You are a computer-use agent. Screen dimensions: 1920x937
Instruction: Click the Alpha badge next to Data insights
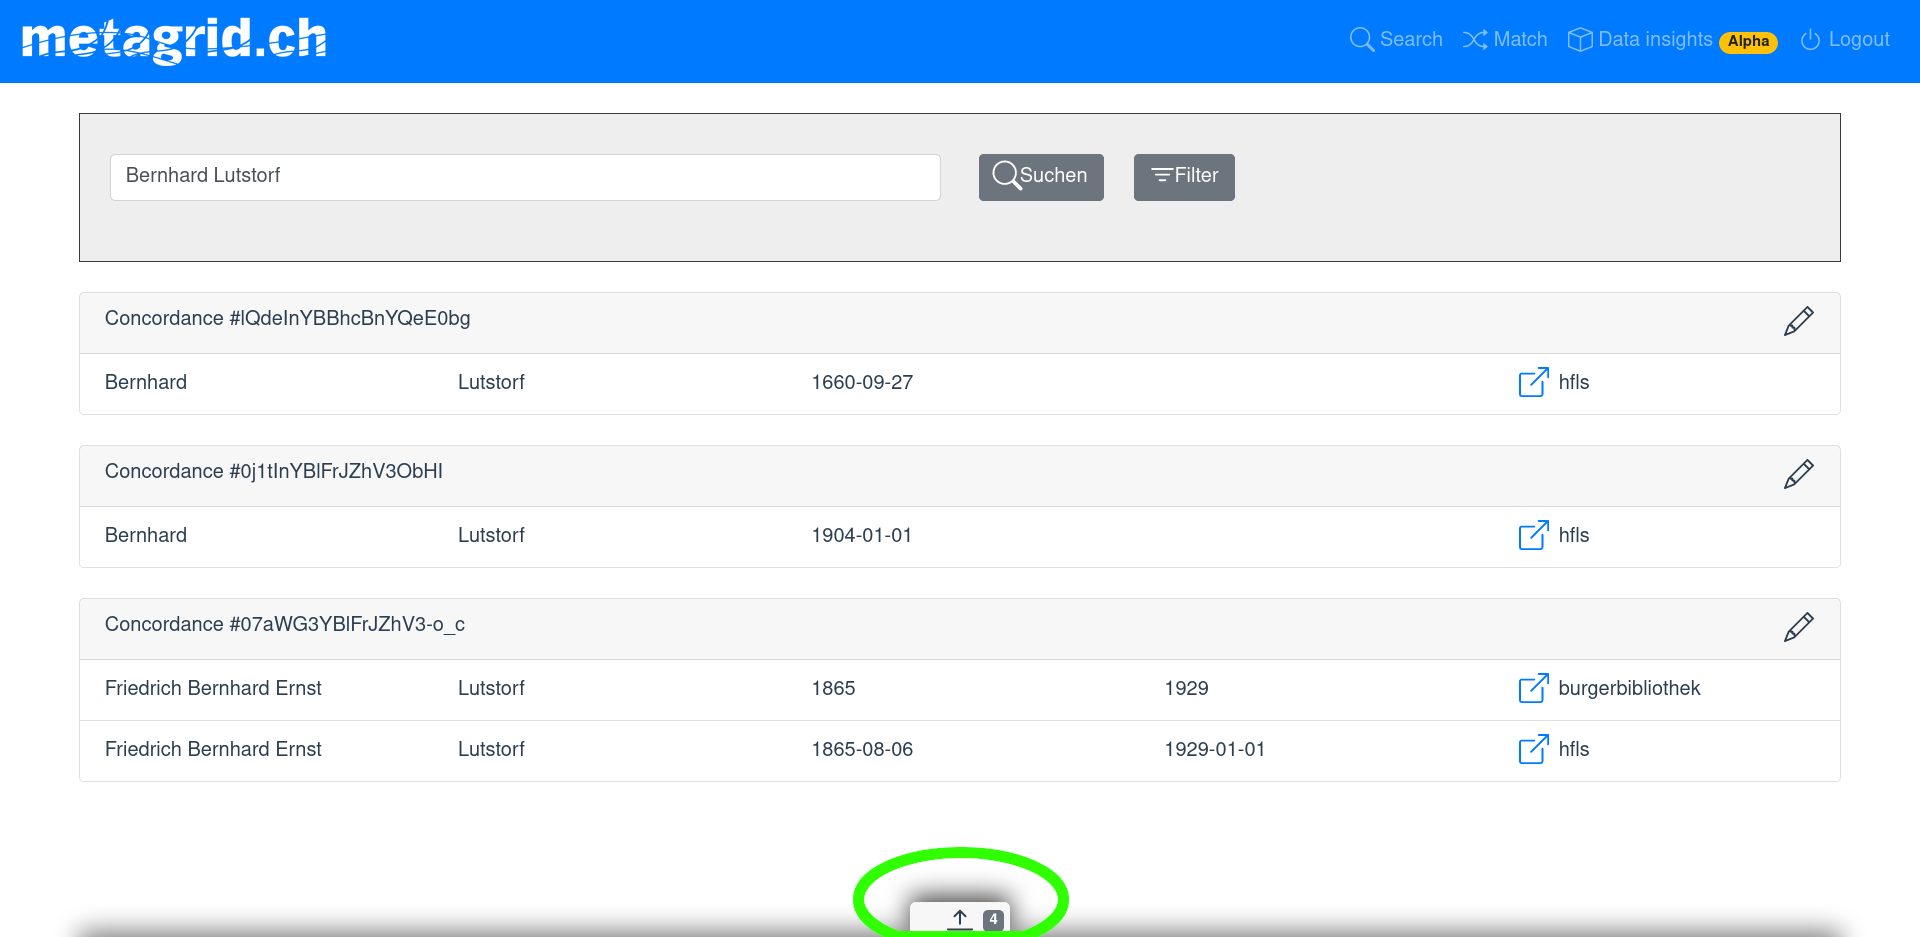[x=1748, y=42]
